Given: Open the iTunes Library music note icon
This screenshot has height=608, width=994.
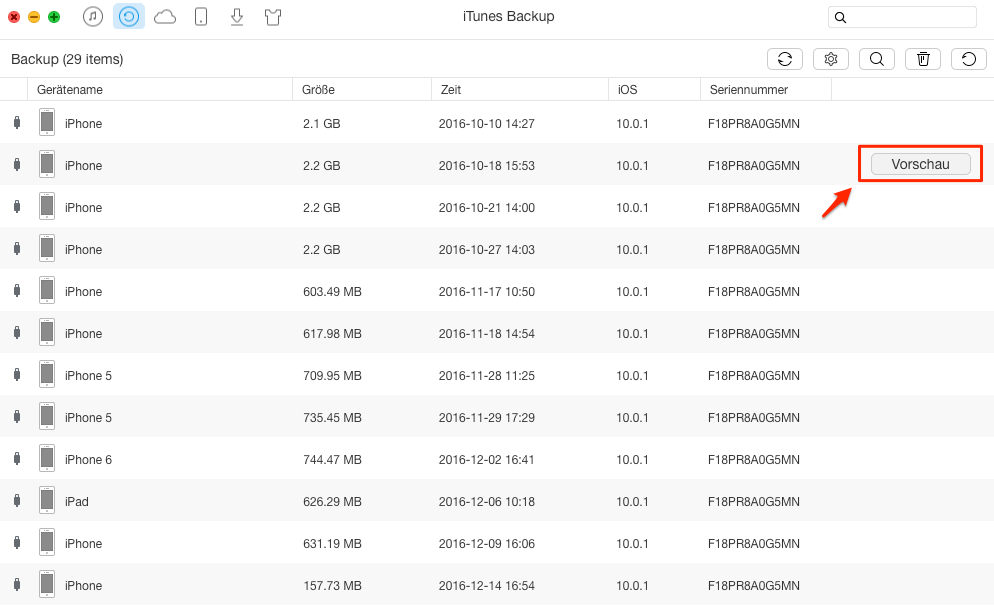Looking at the screenshot, I should (93, 17).
